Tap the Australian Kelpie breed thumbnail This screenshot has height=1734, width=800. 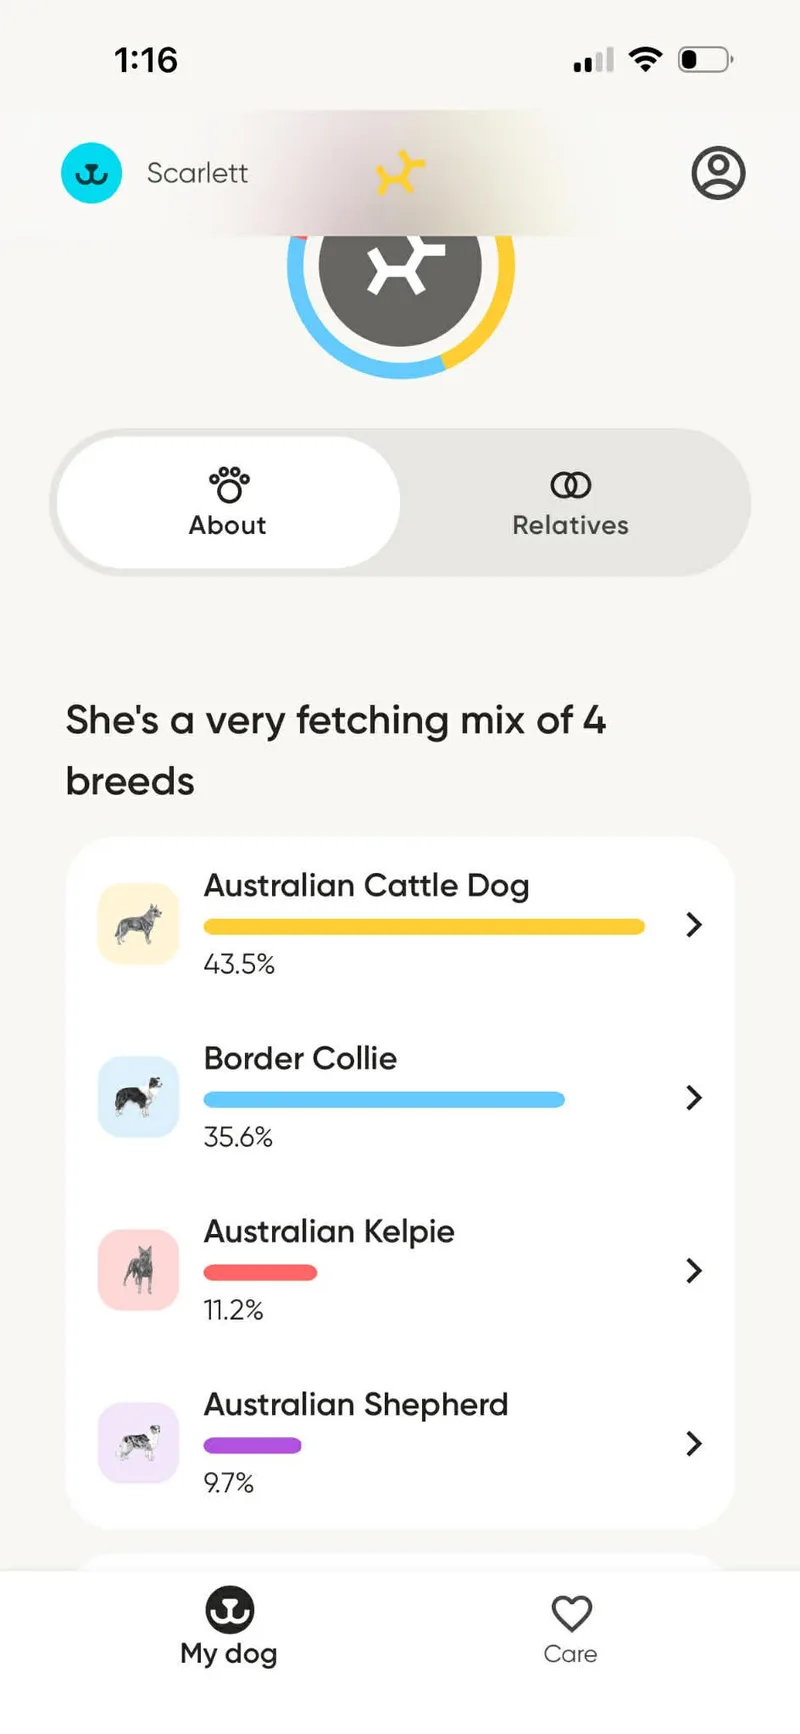coord(138,1270)
